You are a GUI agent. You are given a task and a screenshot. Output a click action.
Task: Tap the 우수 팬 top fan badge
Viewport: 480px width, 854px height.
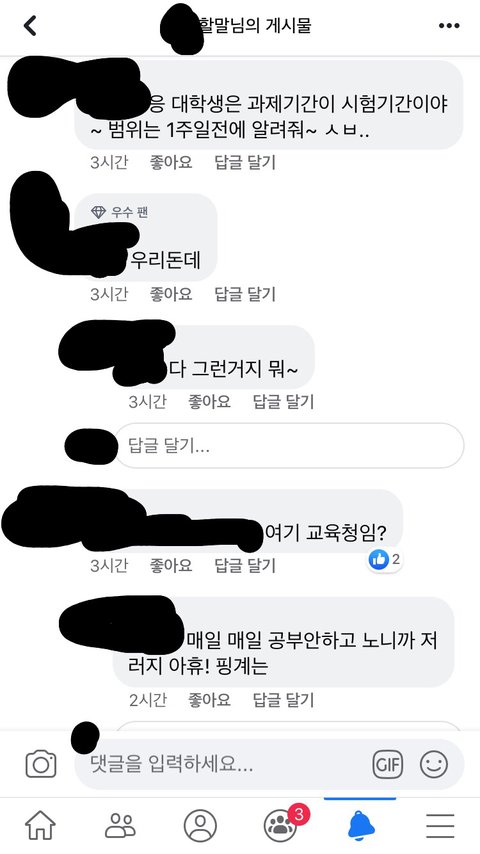point(120,212)
